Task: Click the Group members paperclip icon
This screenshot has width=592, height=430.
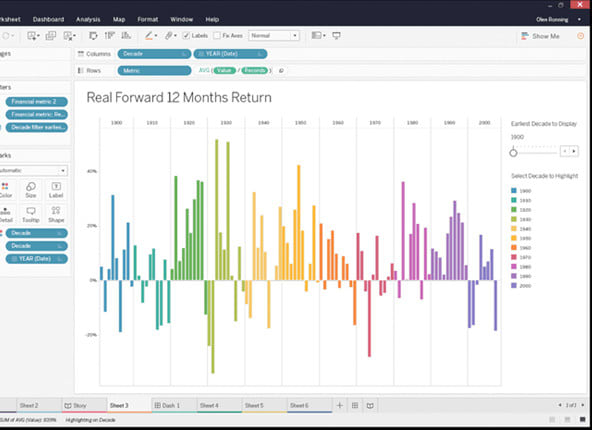Action: pos(169,36)
